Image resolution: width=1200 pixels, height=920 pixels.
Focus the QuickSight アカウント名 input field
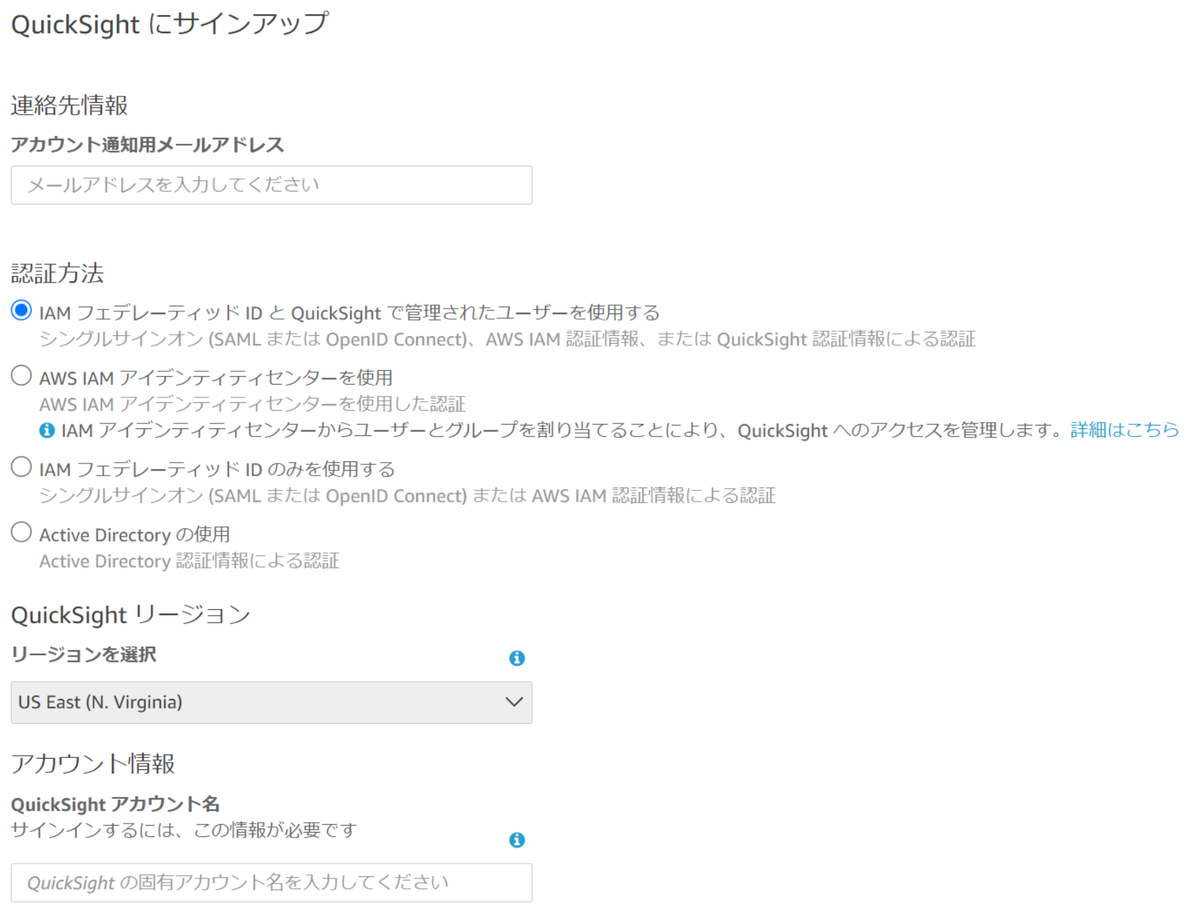click(271, 882)
